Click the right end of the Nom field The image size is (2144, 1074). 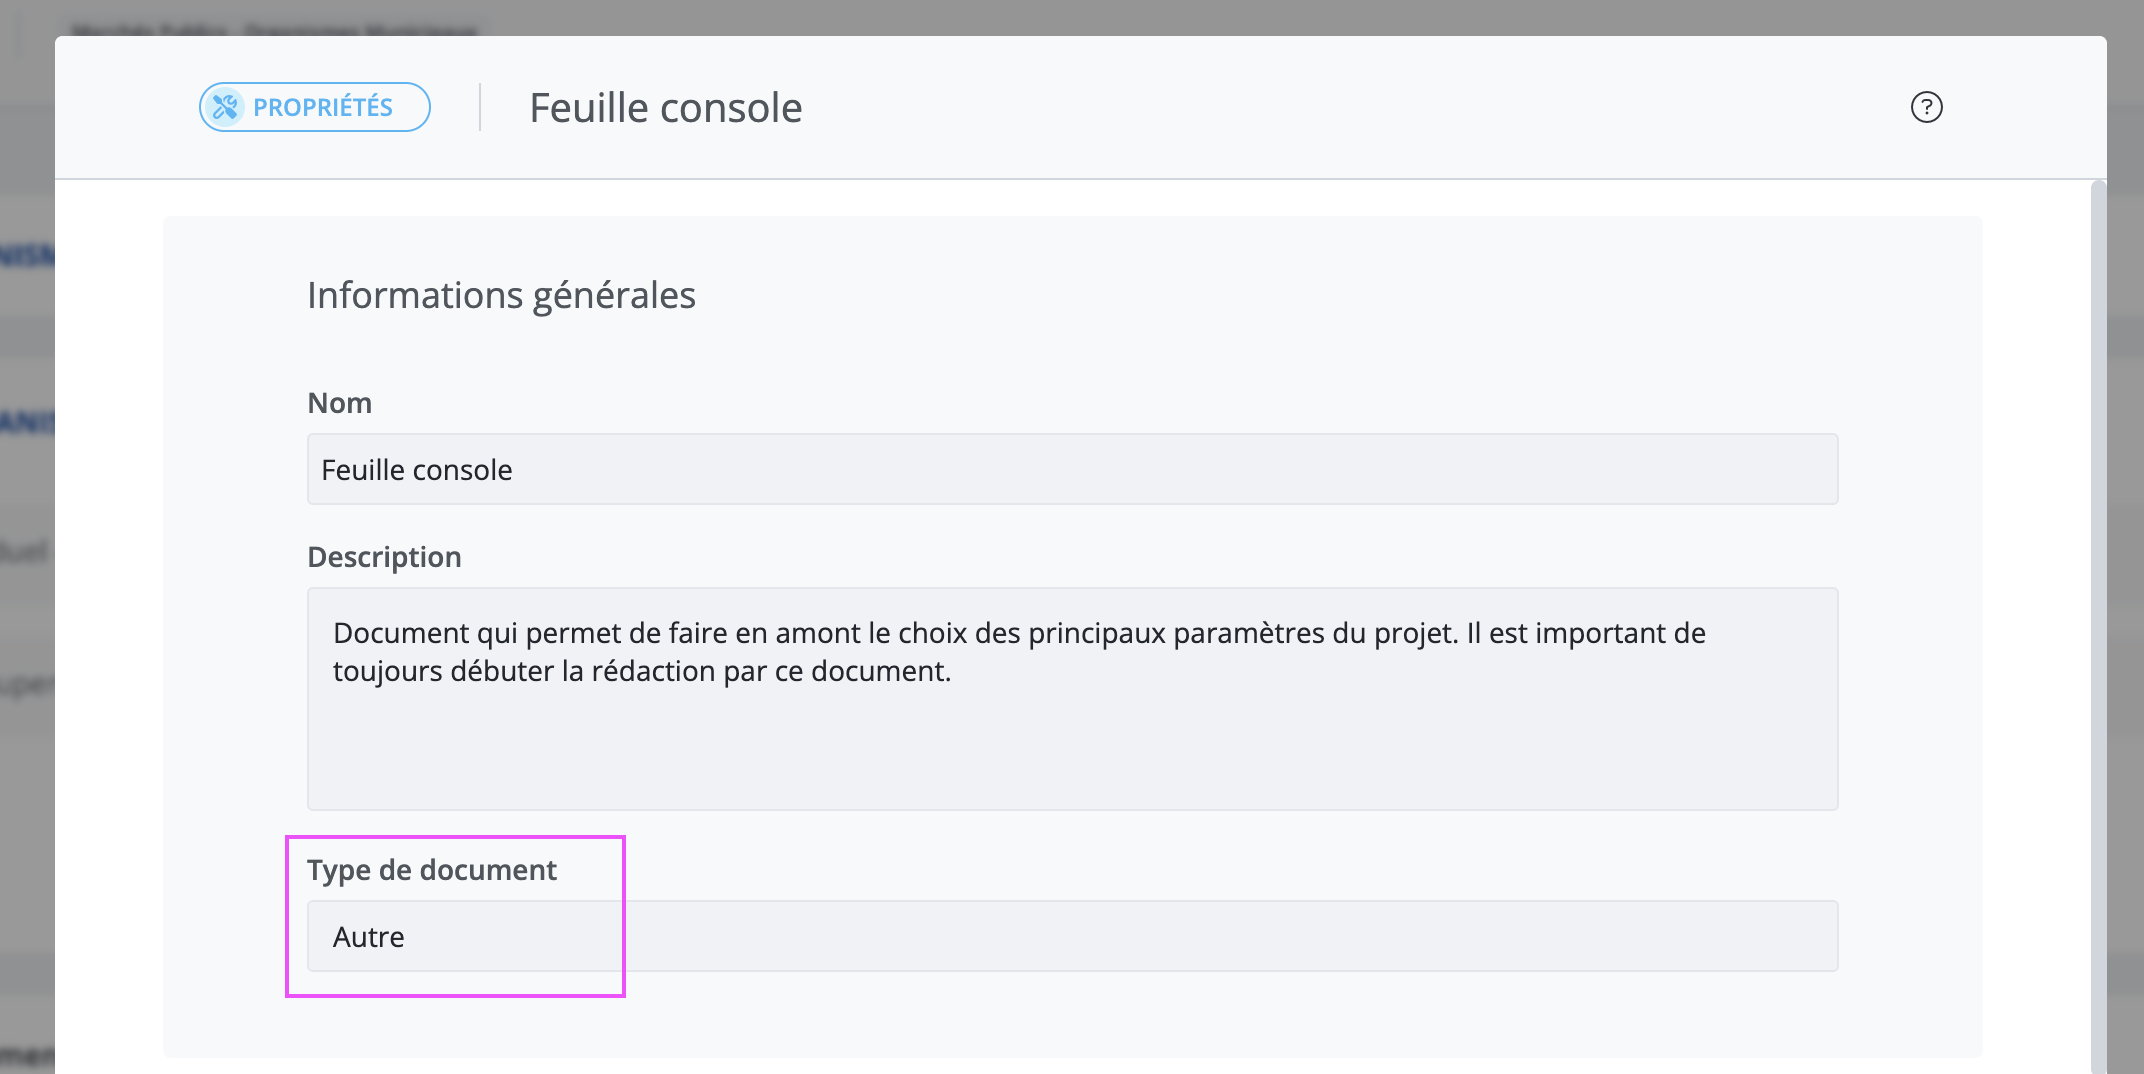point(1780,469)
